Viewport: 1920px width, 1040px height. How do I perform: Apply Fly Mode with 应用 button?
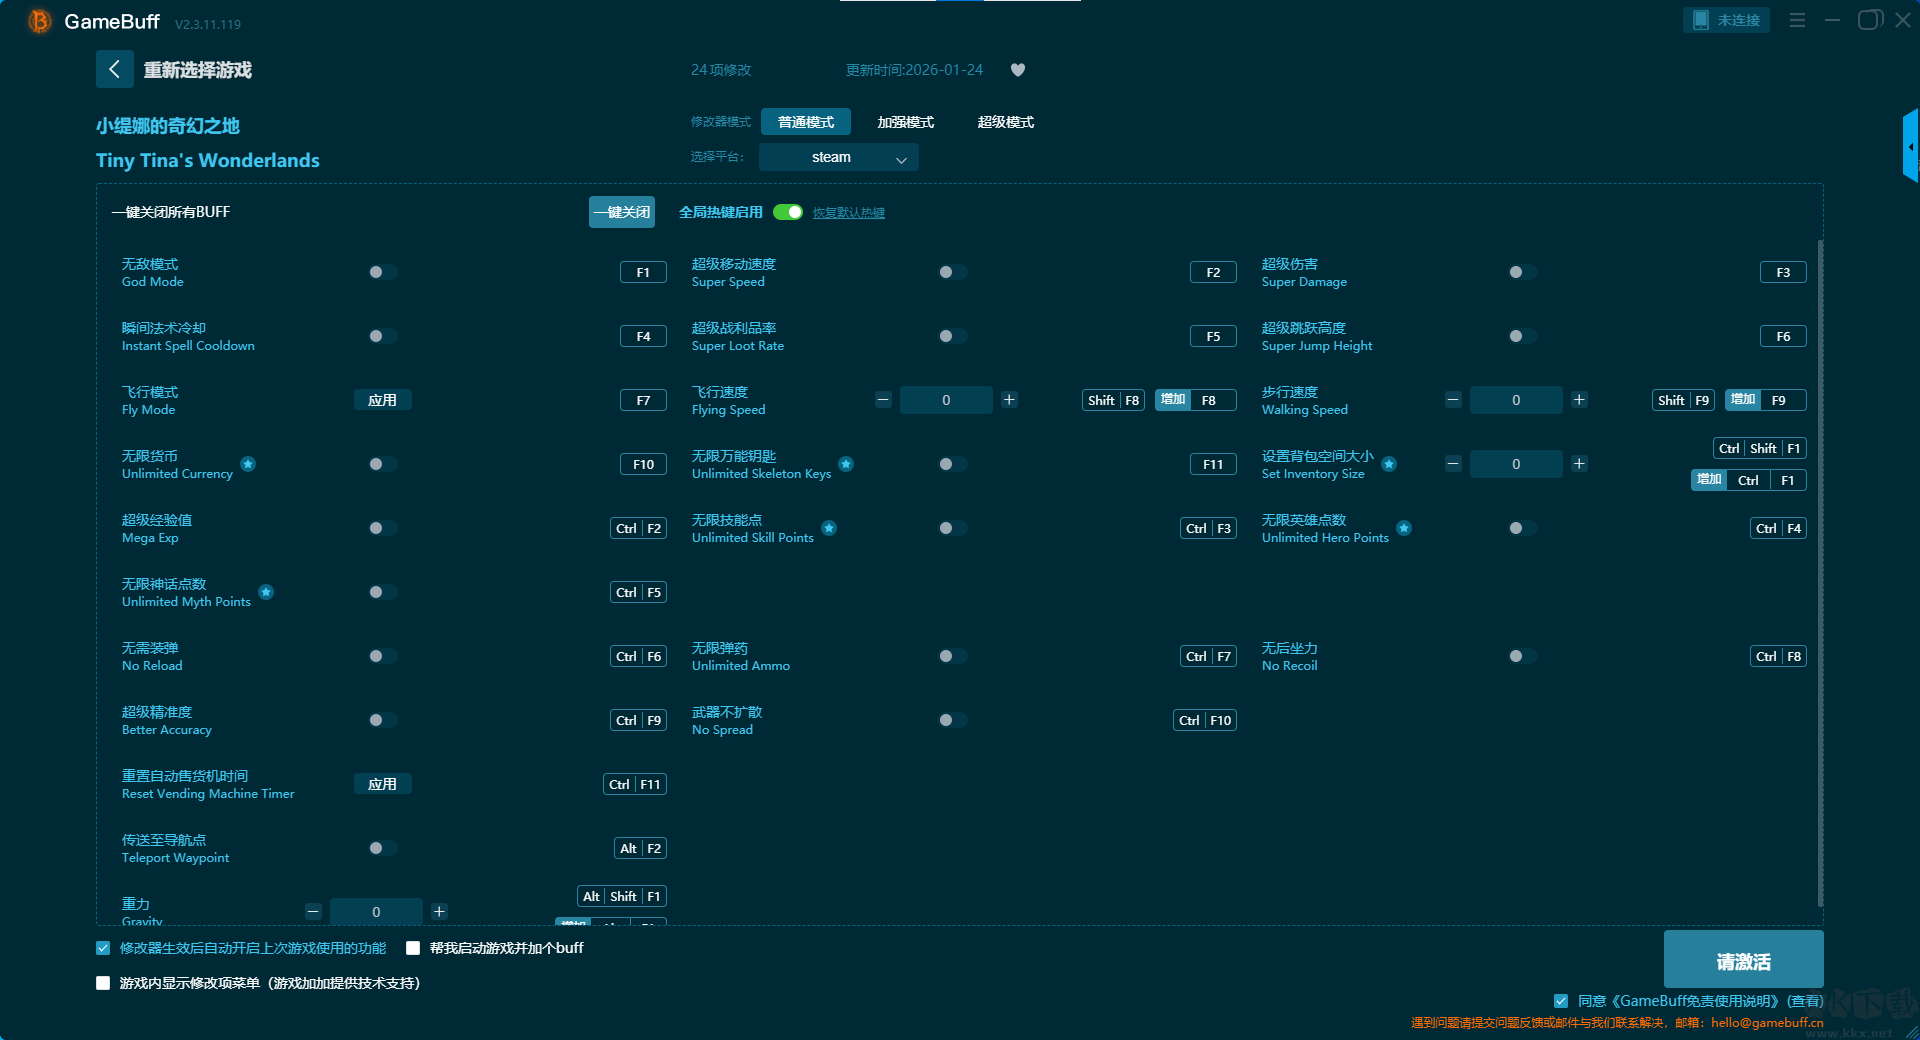[383, 400]
